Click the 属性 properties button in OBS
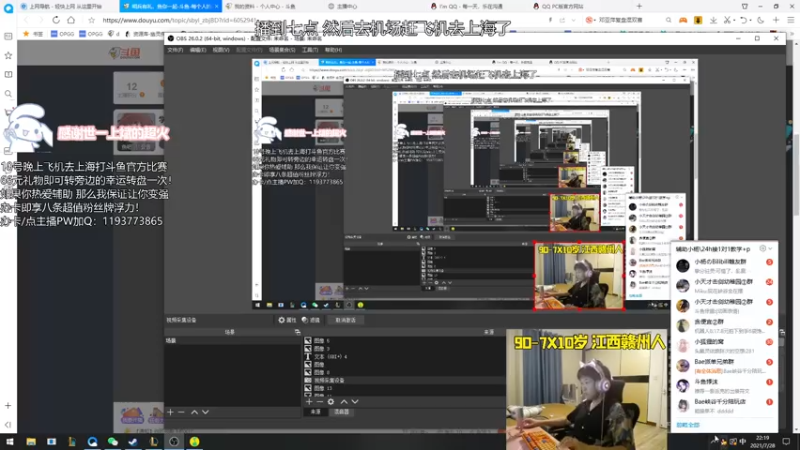800x450 pixels. [x=287, y=320]
